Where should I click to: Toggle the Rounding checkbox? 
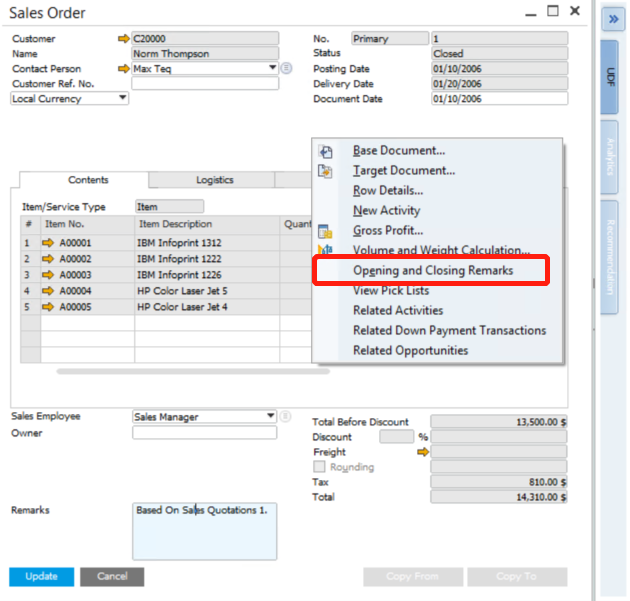320,467
